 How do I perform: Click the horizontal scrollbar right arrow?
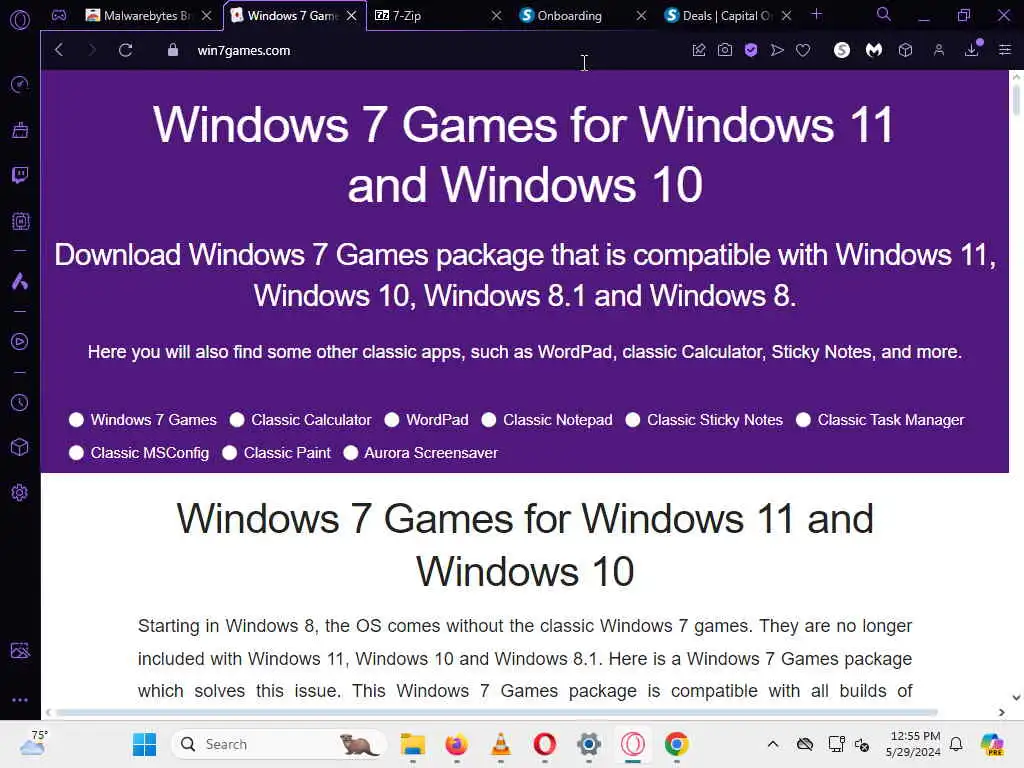pos(1002,712)
